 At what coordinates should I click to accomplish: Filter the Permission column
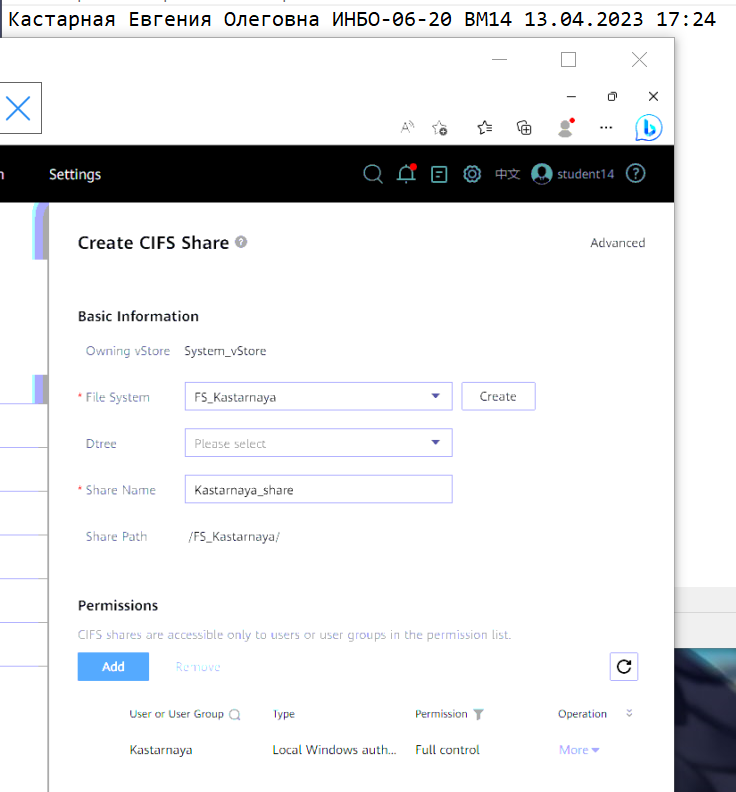(x=478, y=714)
